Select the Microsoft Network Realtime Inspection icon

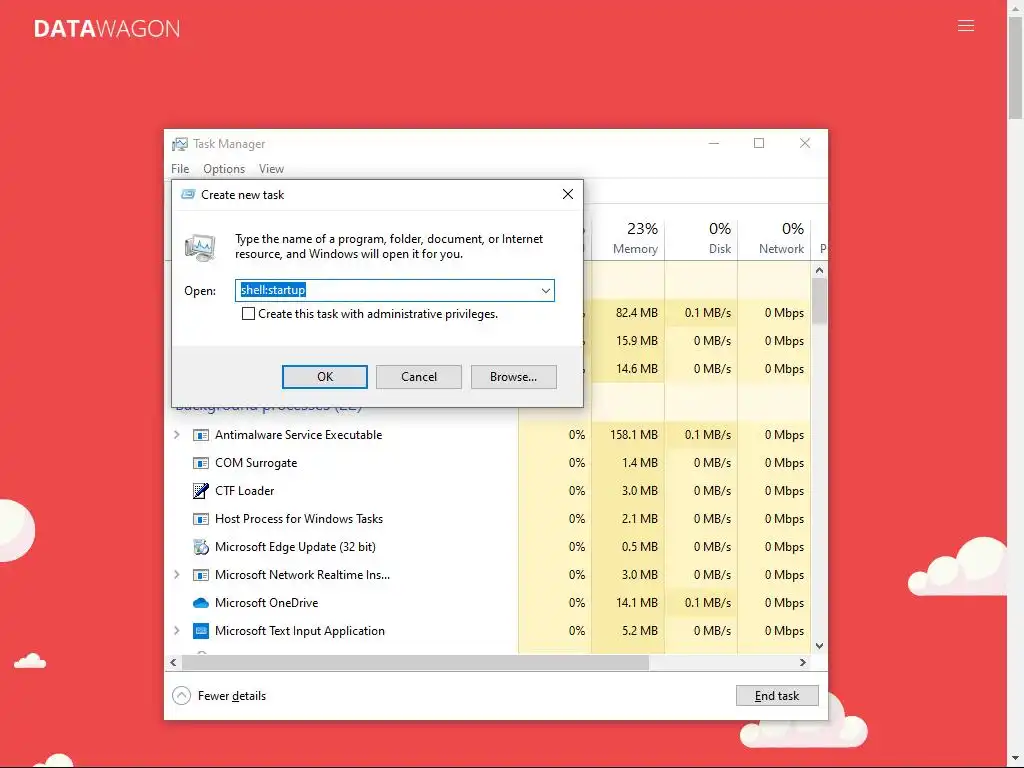(200, 575)
